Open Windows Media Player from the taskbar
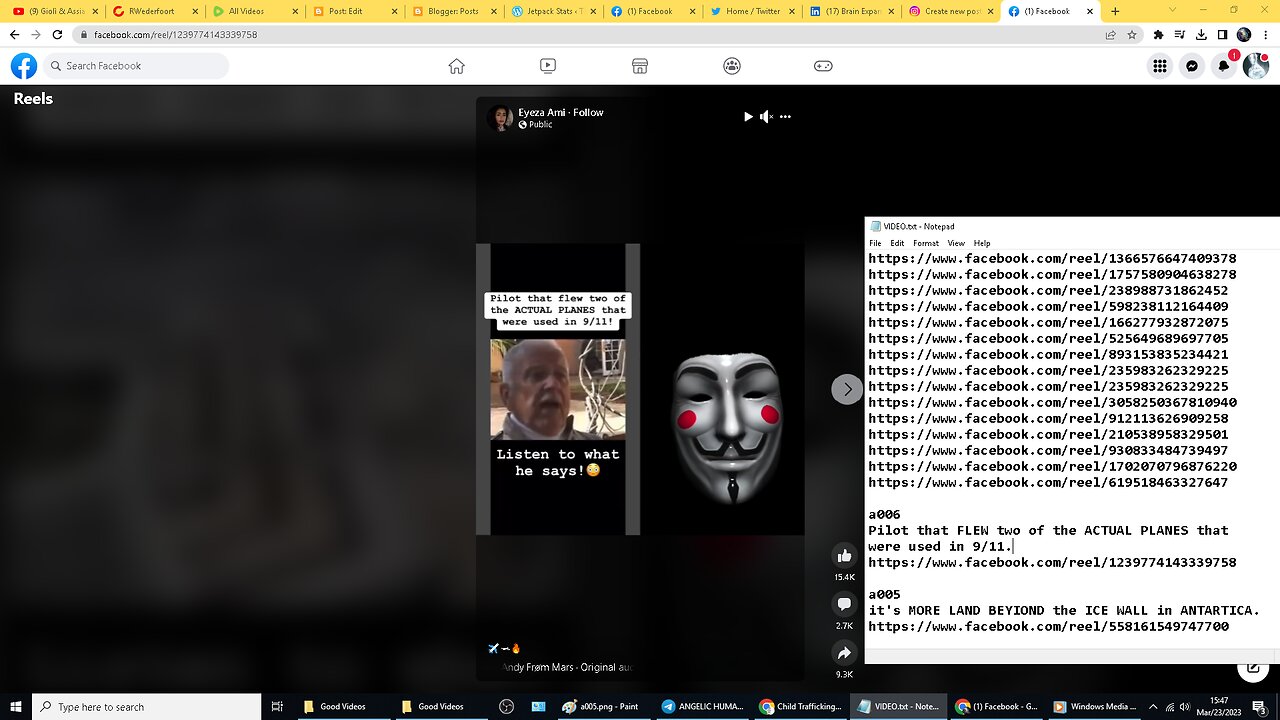This screenshot has height=720, width=1280. [1095, 707]
